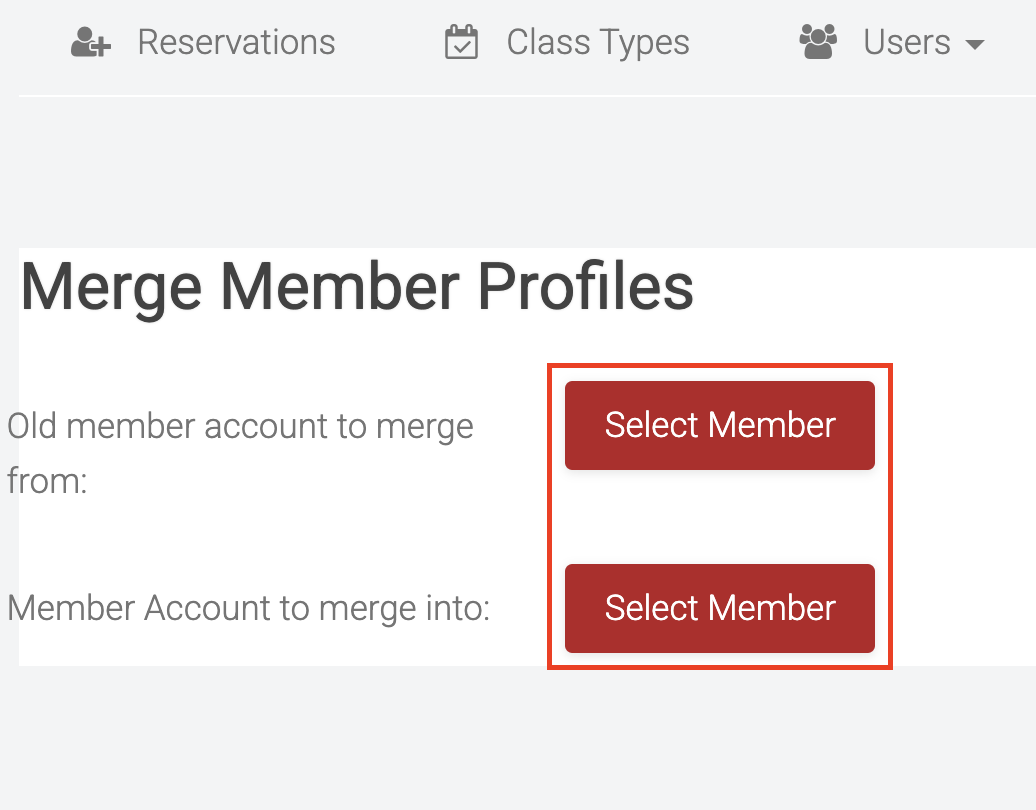Click Select Member for the account to merge into

[x=718, y=608]
